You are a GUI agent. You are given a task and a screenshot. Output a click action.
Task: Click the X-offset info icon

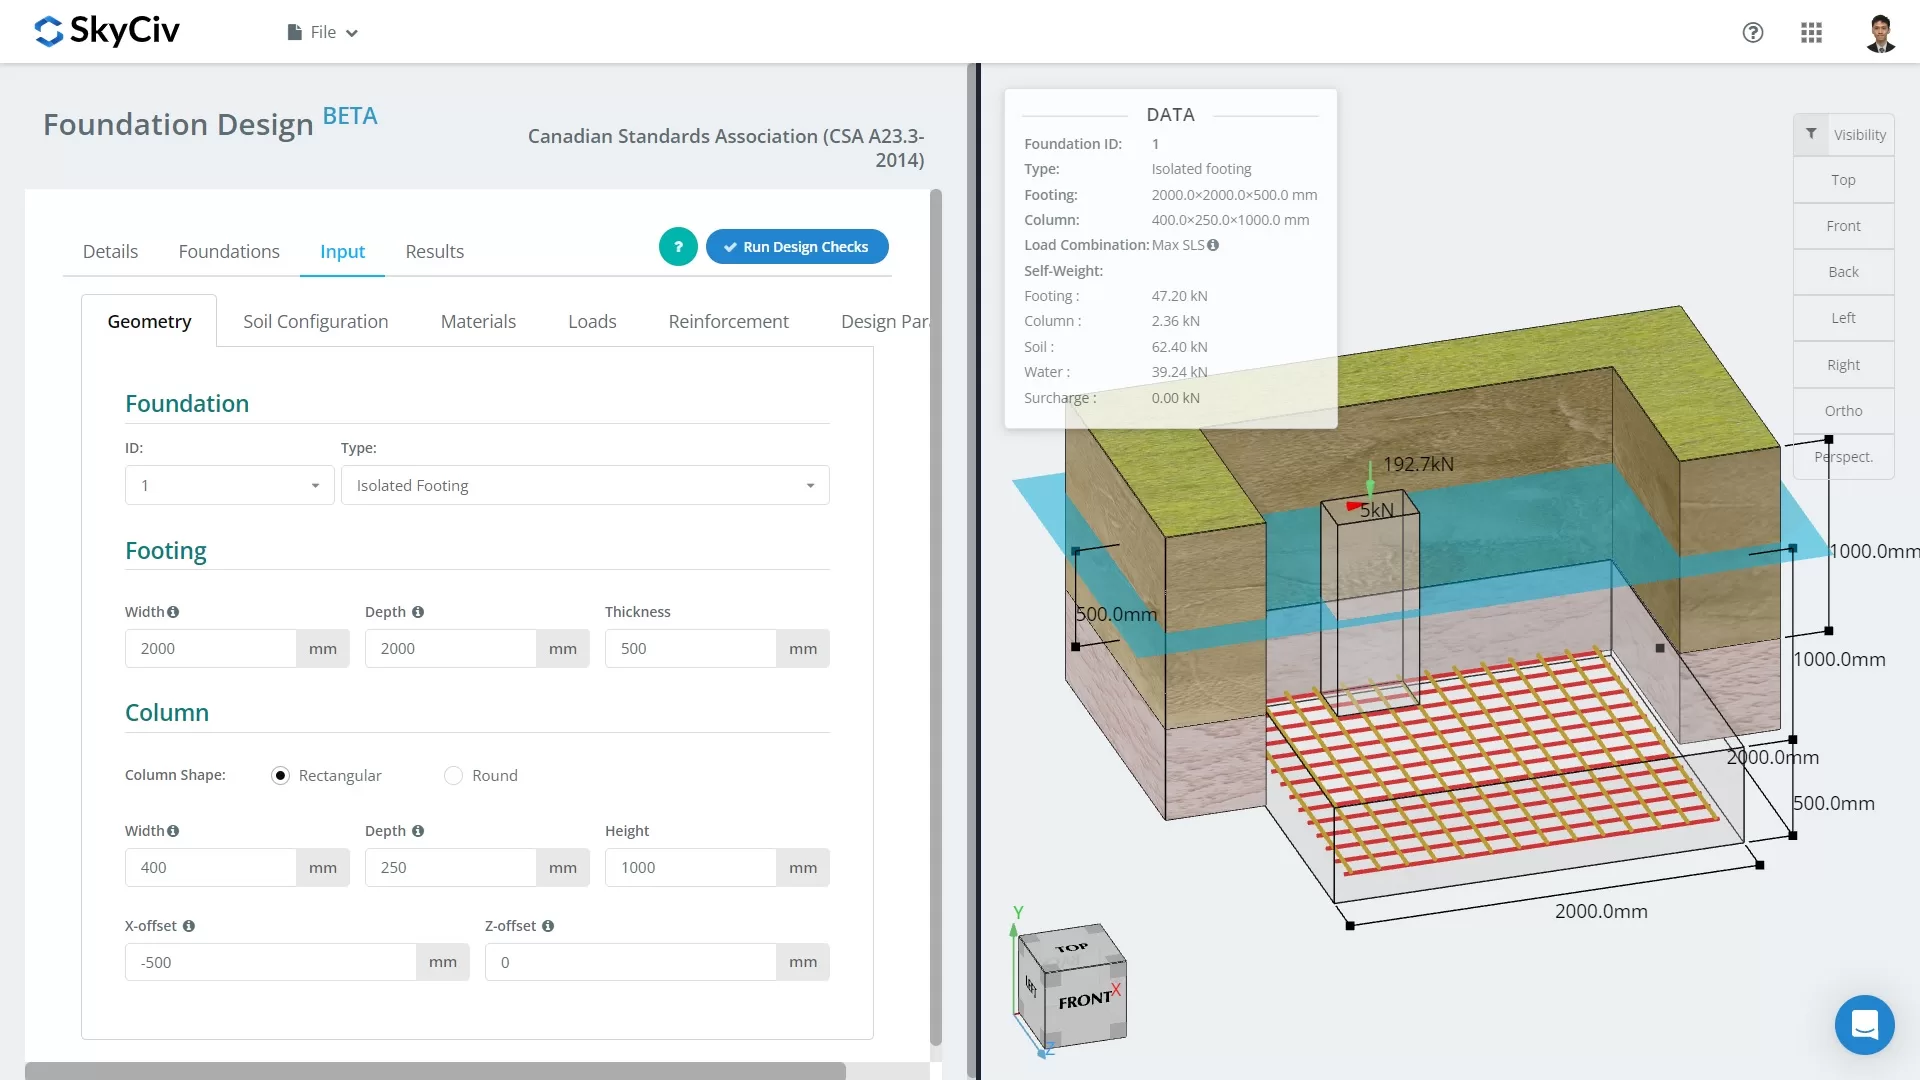[x=189, y=926]
